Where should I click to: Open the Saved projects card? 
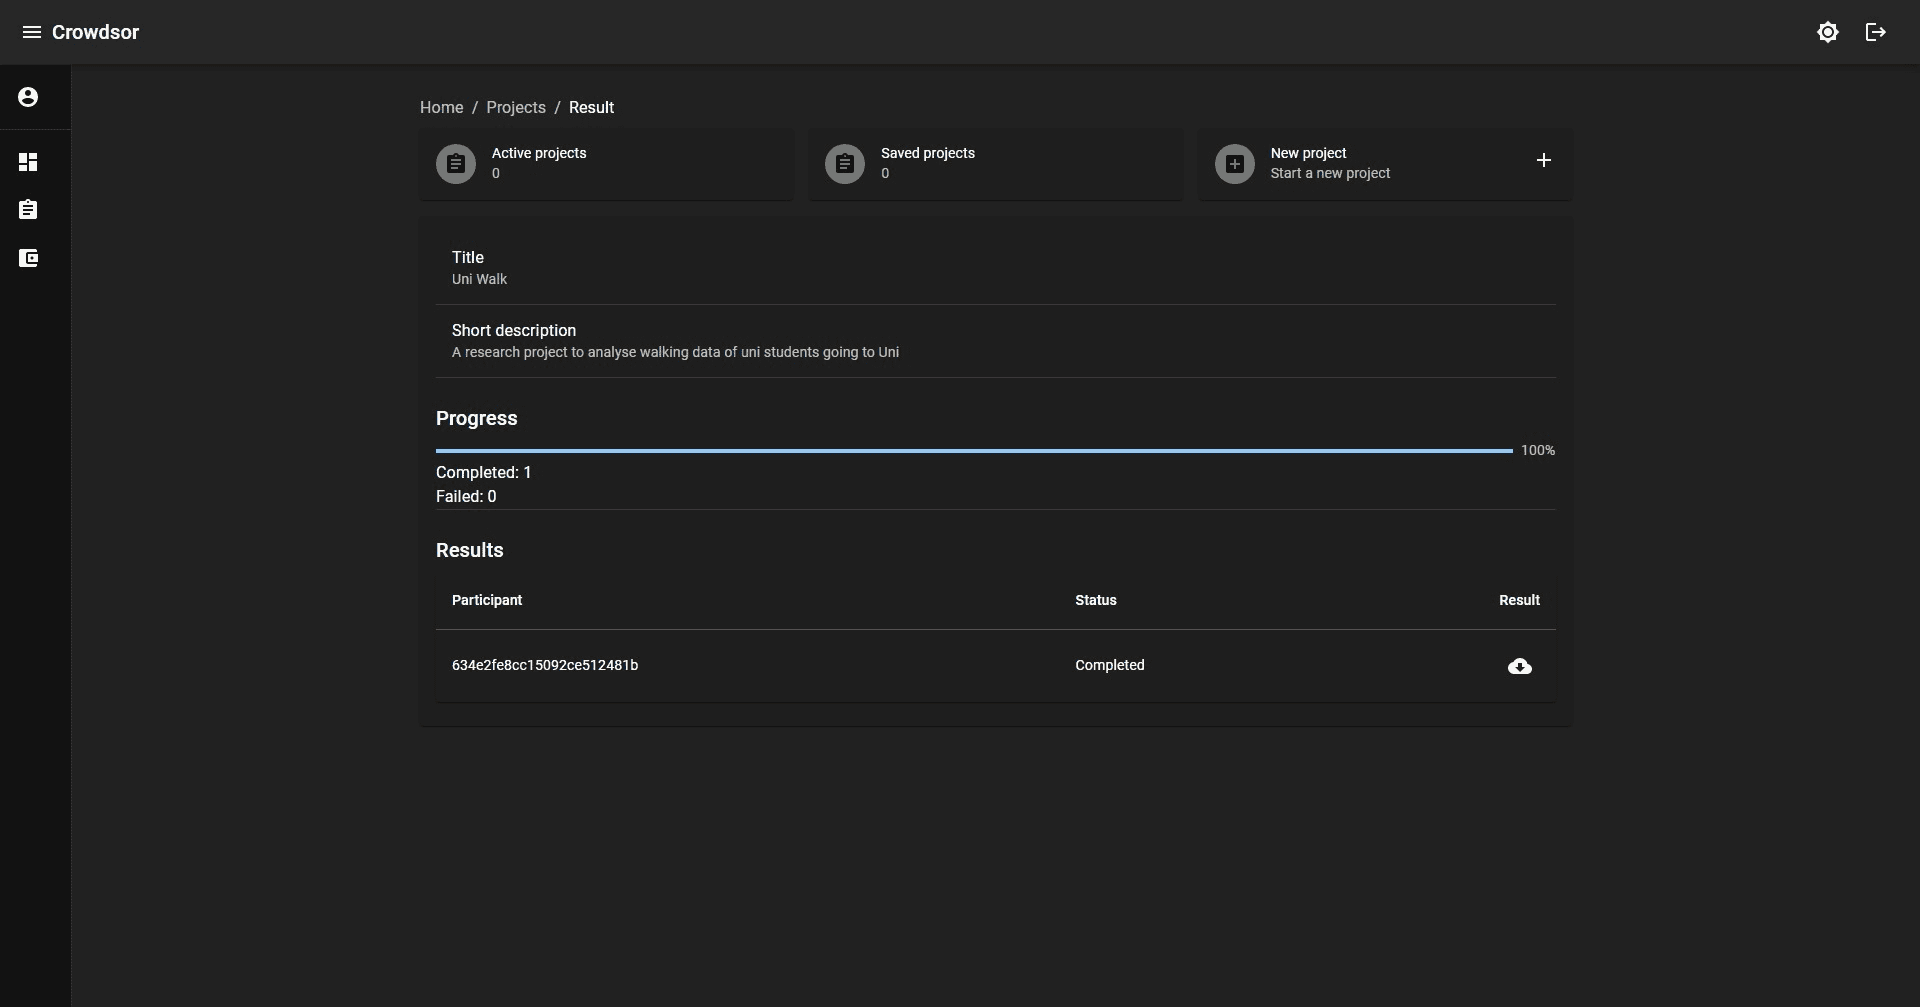point(1010,164)
